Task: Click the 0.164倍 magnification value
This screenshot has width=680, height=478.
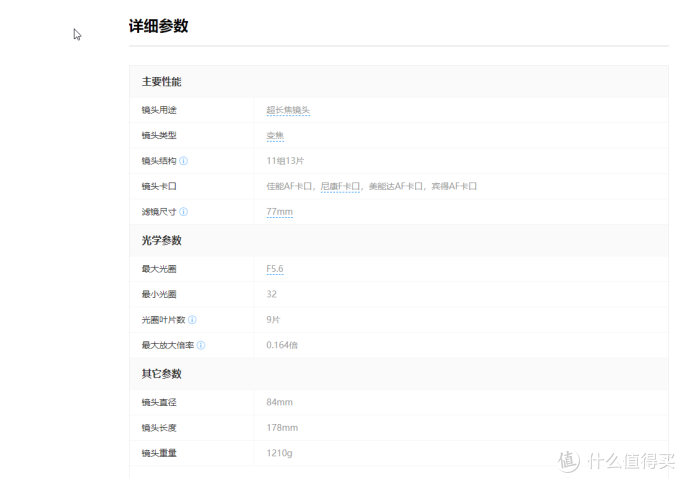Action: click(x=282, y=345)
